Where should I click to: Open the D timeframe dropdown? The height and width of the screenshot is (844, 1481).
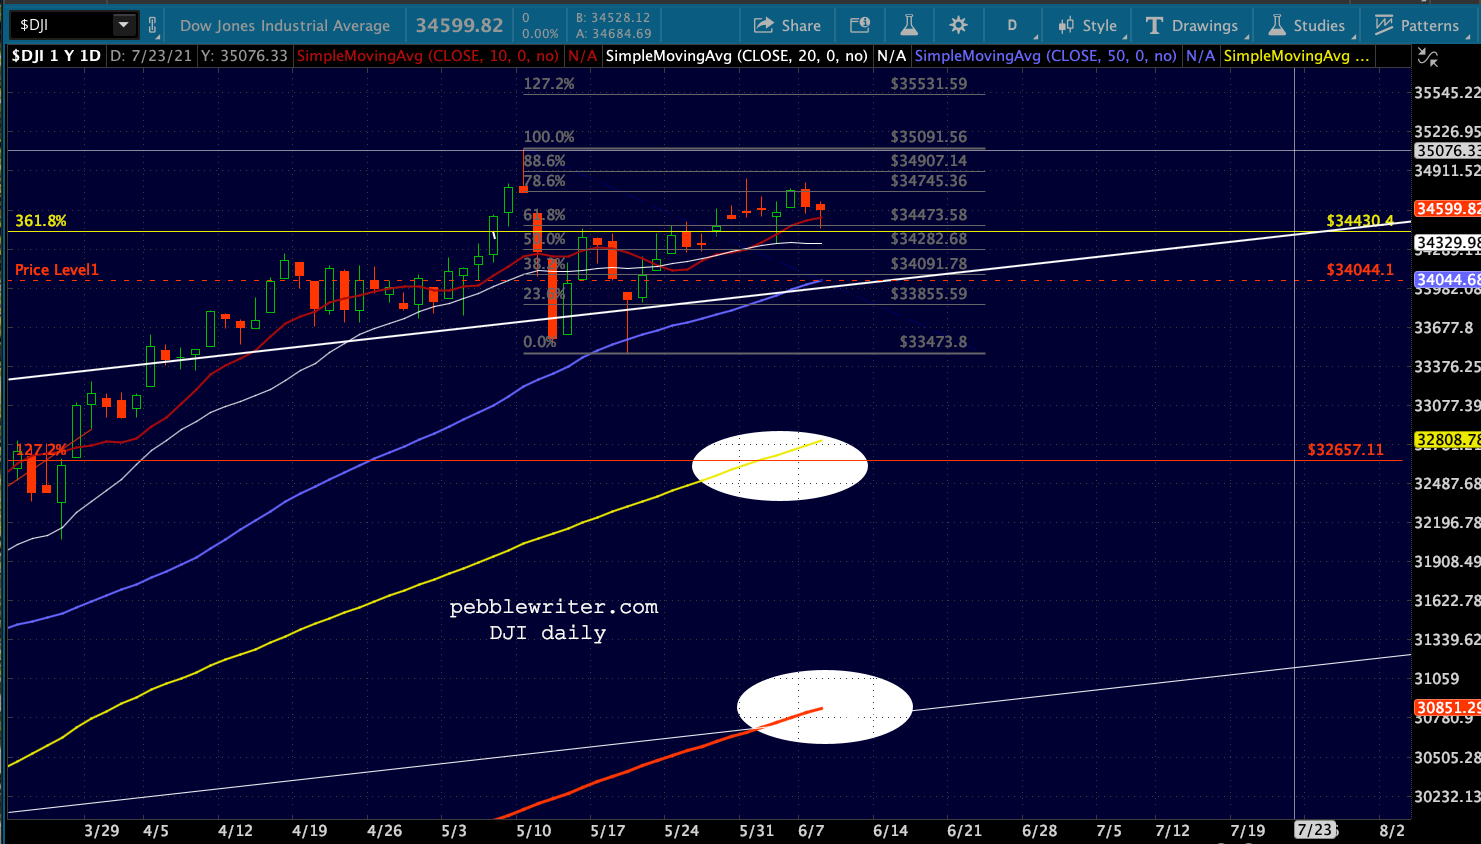(1012, 25)
